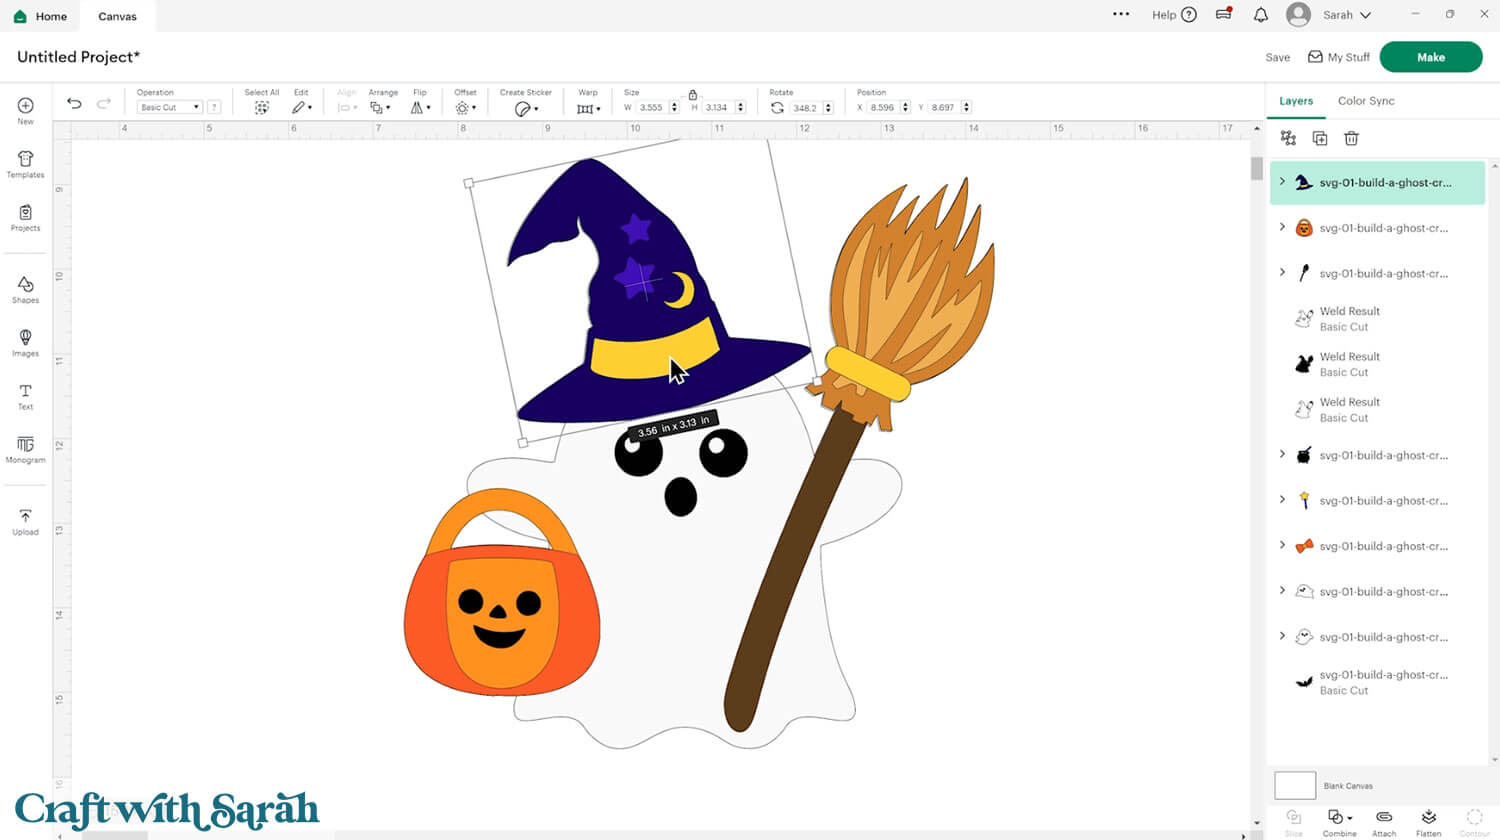Image resolution: width=1500 pixels, height=840 pixels.
Task: Toggle the size aspect ratio lock
Action: tap(692, 94)
